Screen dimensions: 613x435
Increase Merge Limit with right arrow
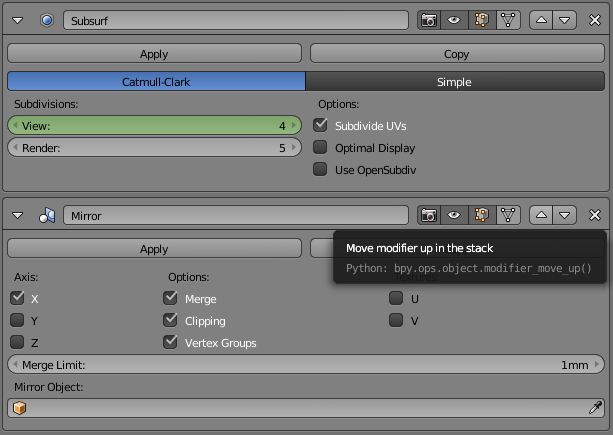597,364
